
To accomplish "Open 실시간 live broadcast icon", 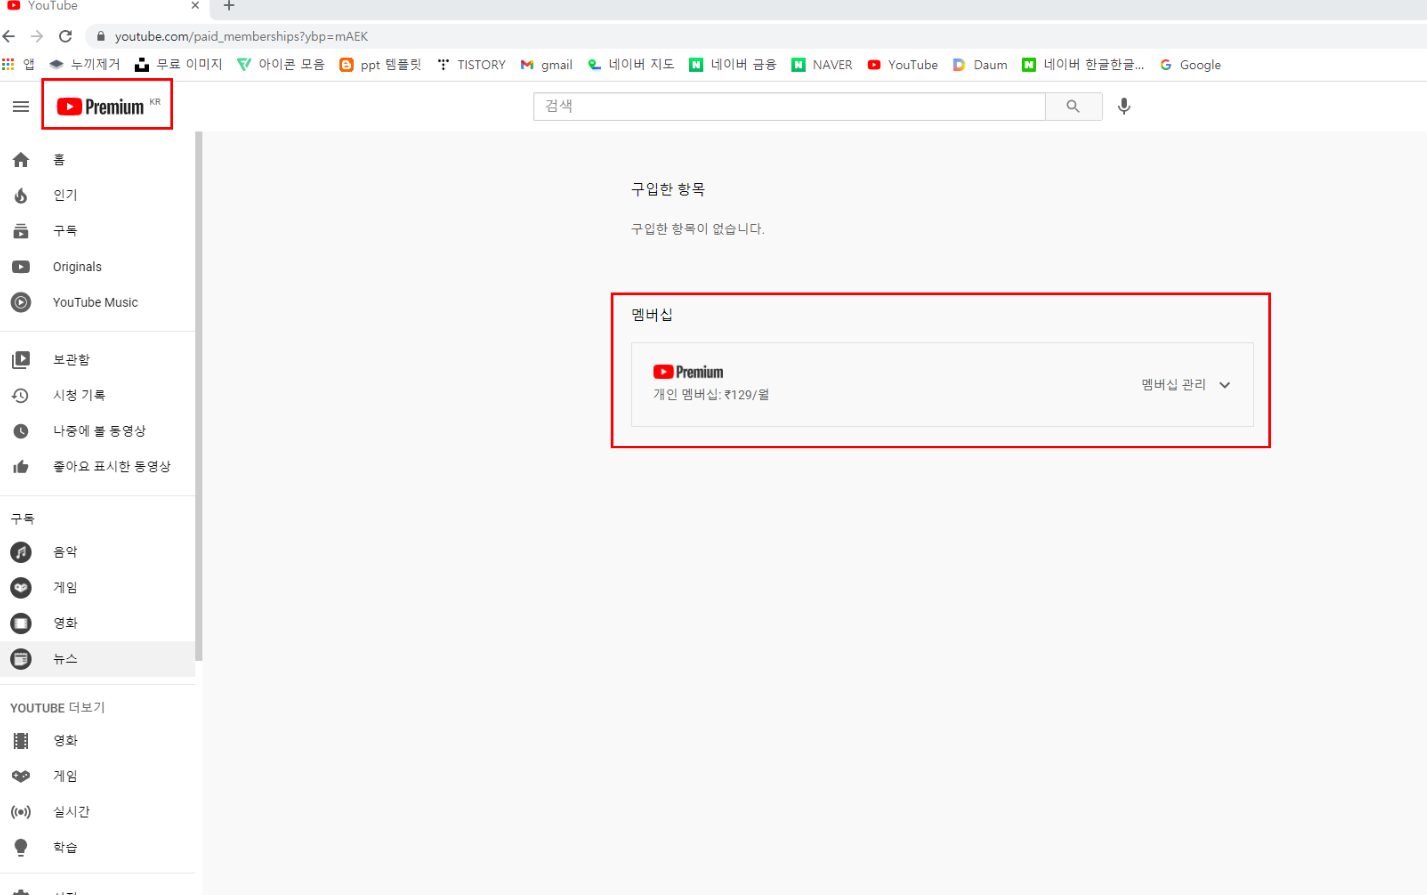I will [21, 812].
